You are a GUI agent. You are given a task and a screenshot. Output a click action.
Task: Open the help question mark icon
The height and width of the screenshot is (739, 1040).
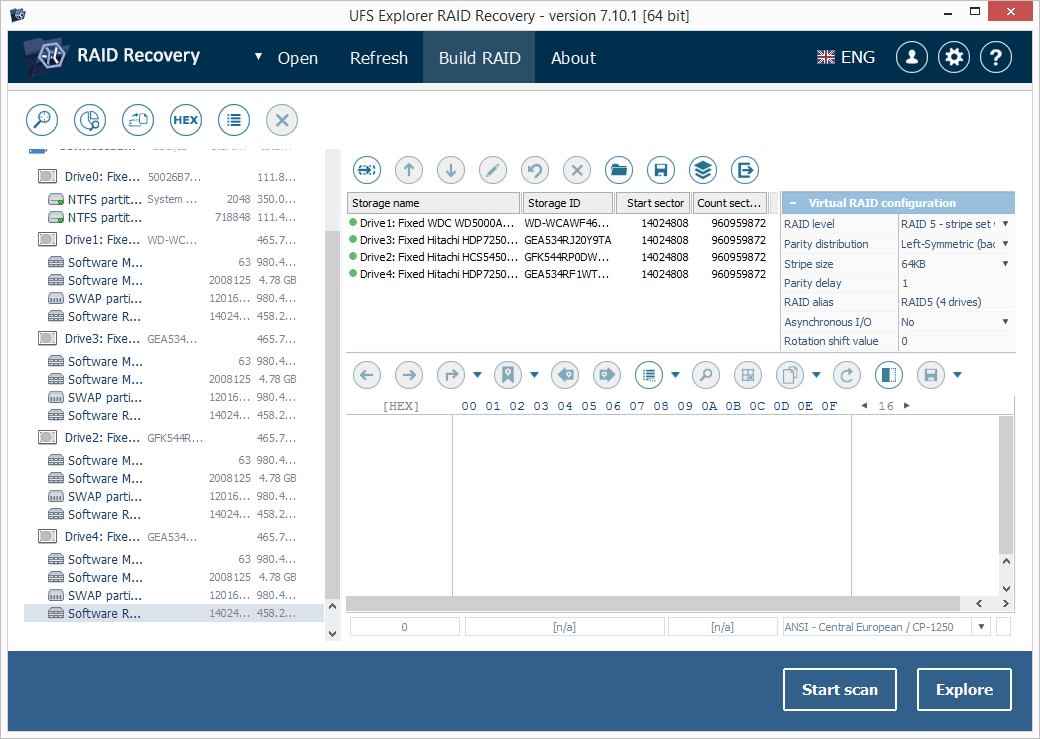pos(996,58)
